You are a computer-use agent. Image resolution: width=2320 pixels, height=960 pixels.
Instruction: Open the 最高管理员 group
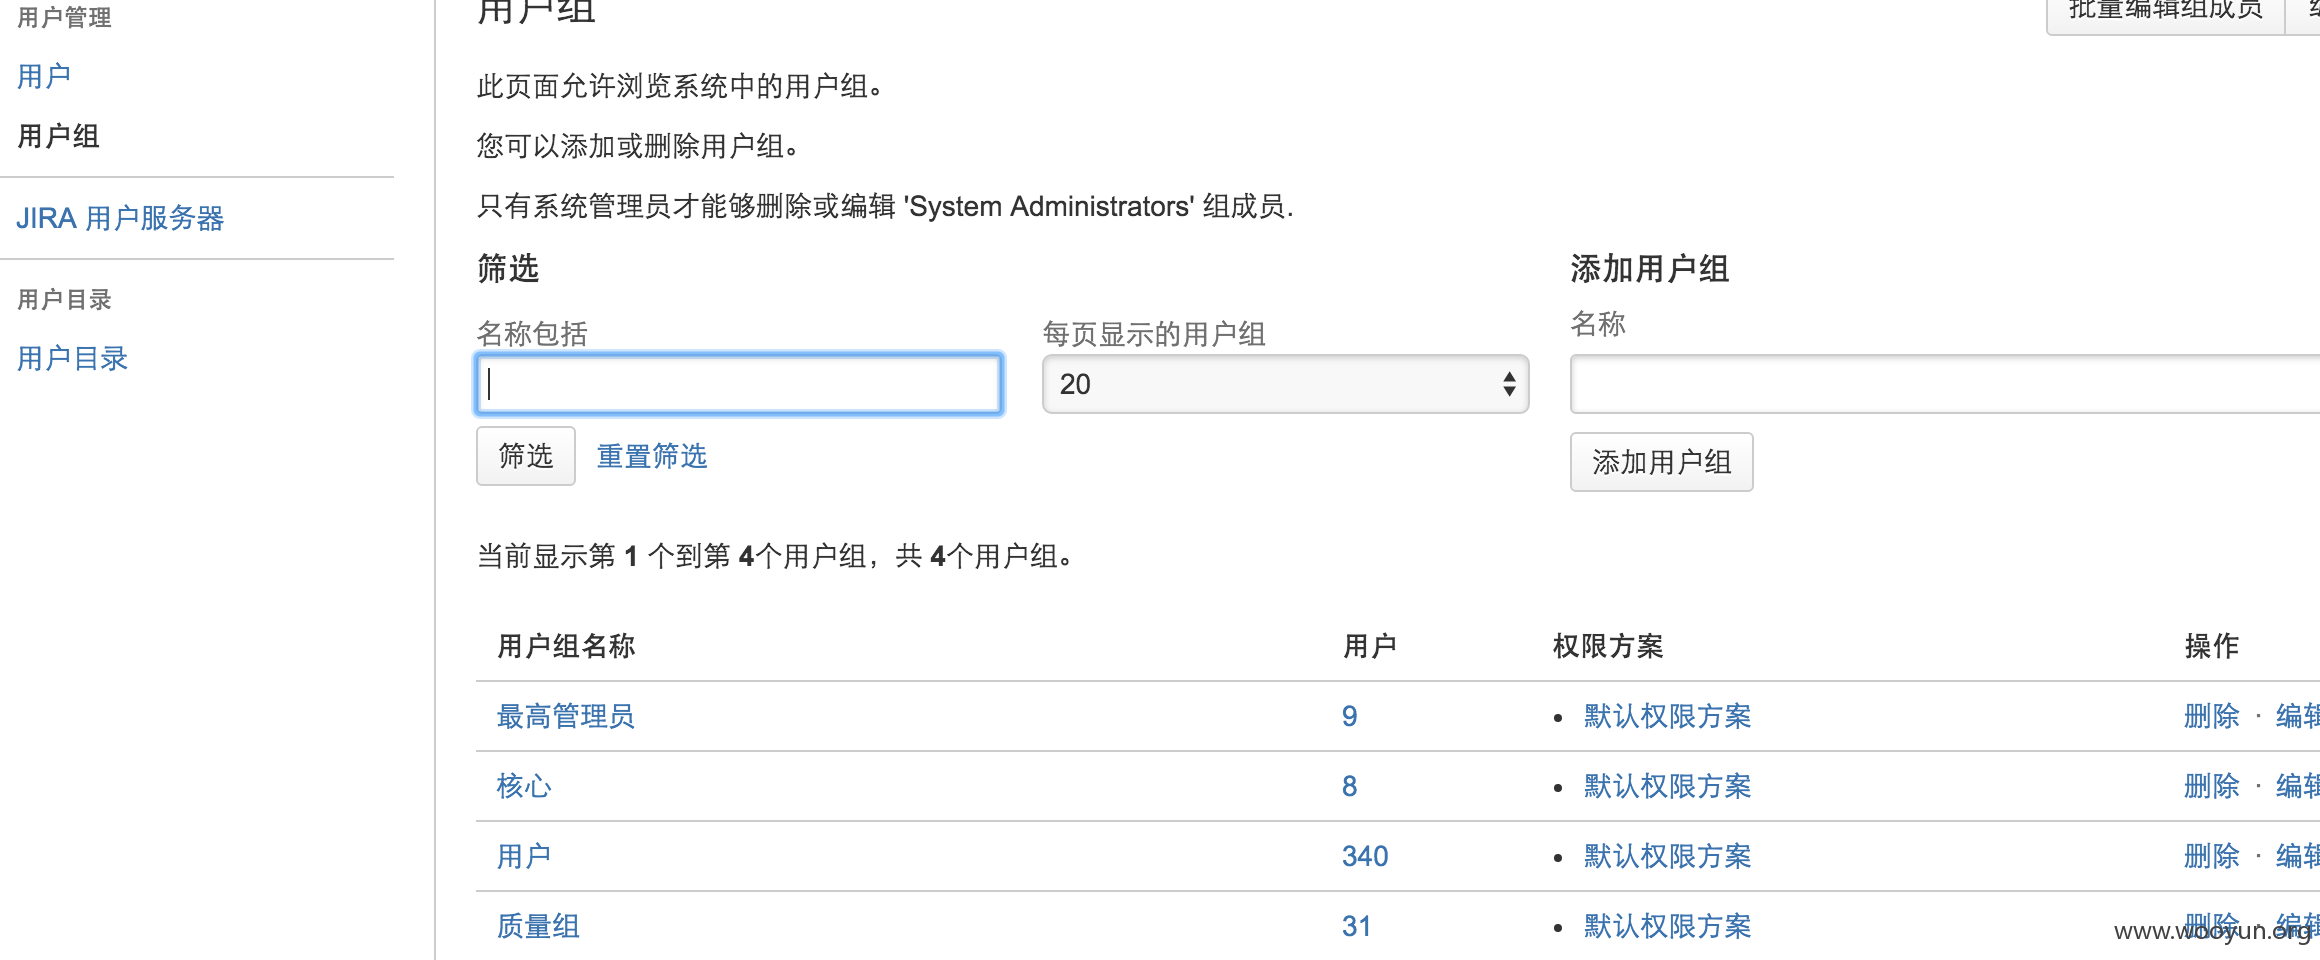coord(566,716)
